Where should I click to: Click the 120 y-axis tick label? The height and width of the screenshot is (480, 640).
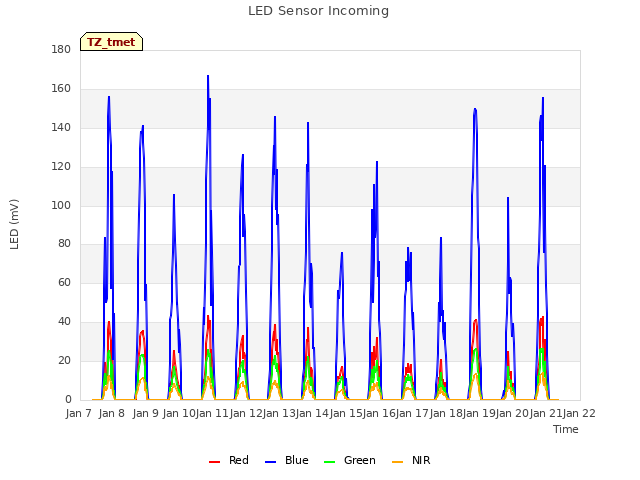click(61, 167)
